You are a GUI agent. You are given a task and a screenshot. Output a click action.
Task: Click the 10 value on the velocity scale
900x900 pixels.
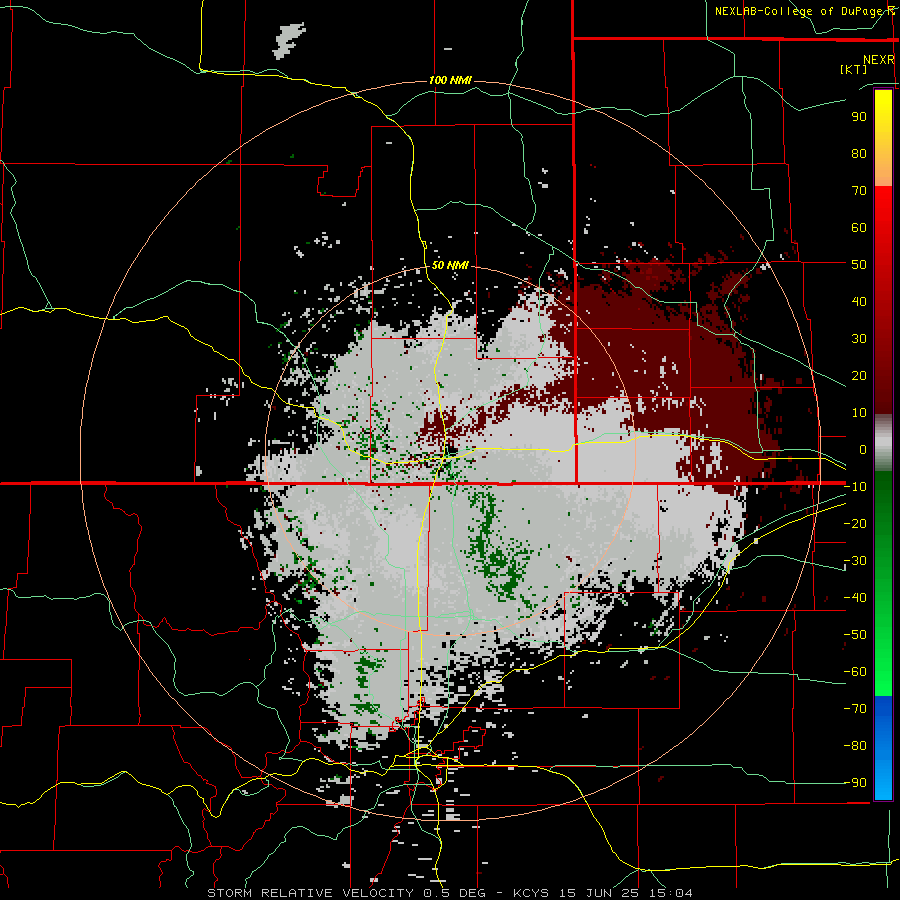[859, 413]
